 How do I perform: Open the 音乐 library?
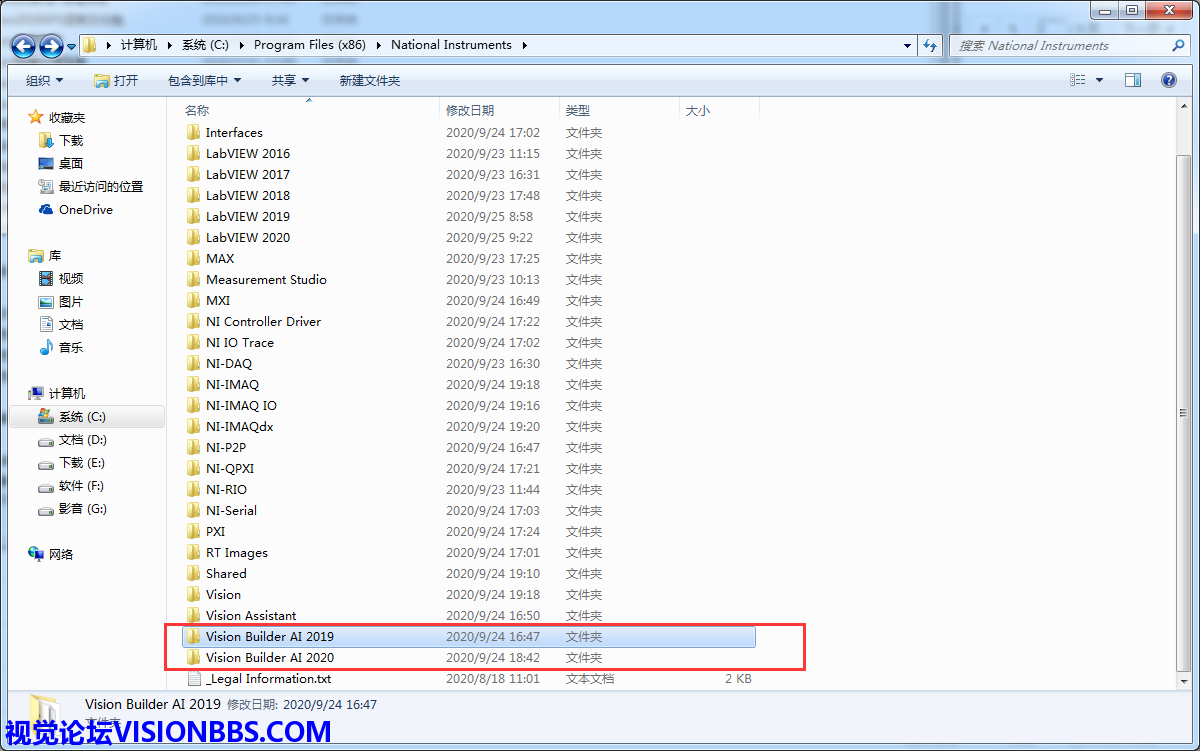pyautogui.click(x=71, y=347)
